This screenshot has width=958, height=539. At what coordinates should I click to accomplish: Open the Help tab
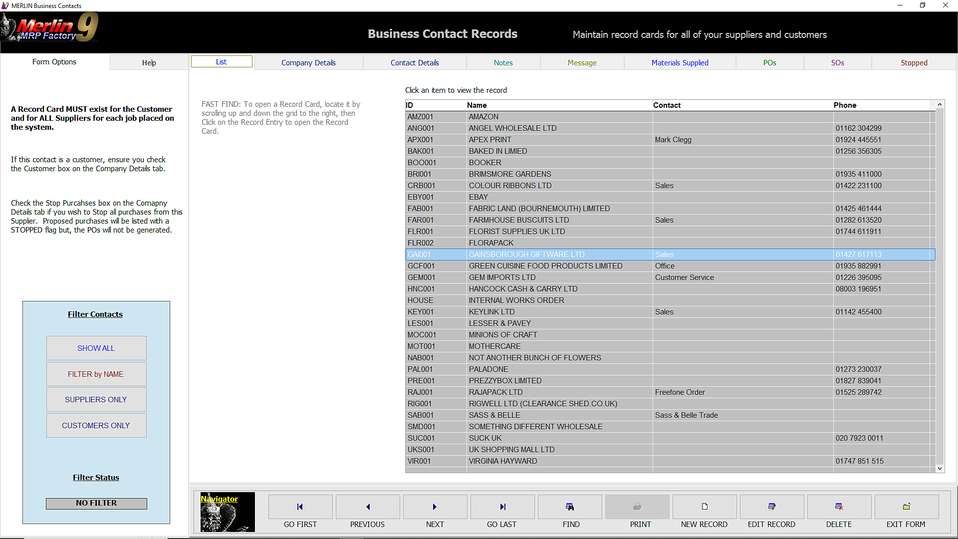pyautogui.click(x=149, y=63)
